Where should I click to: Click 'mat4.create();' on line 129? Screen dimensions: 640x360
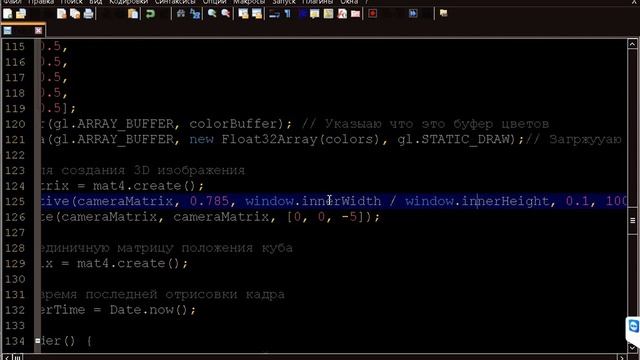pyautogui.click(x=133, y=264)
